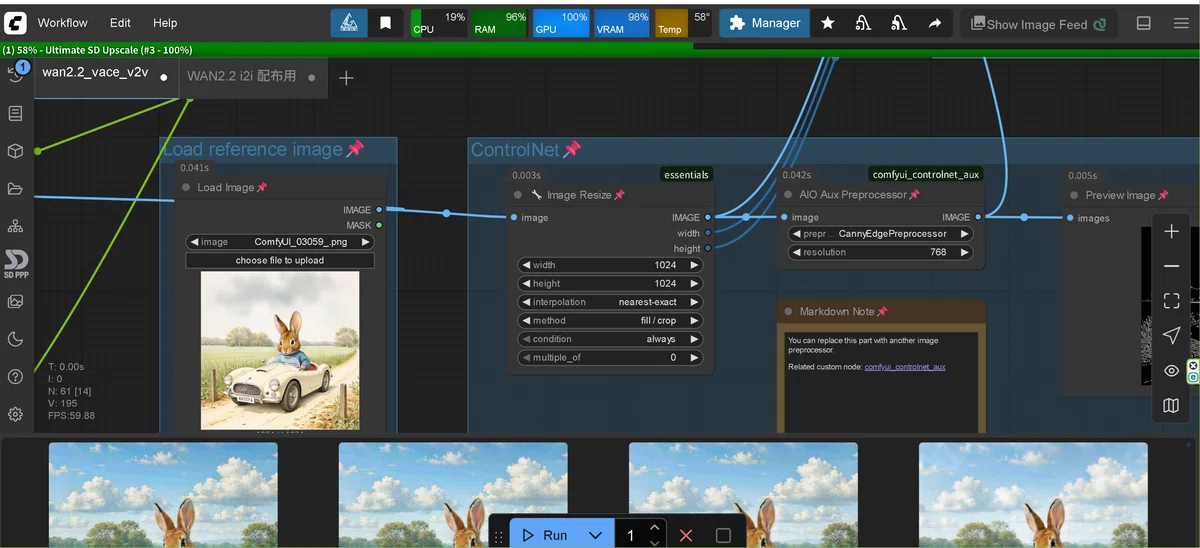Image resolution: width=1200 pixels, height=548 pixels.
Task: Click Show Image Feed button
Action: (x=1039, y=24)
